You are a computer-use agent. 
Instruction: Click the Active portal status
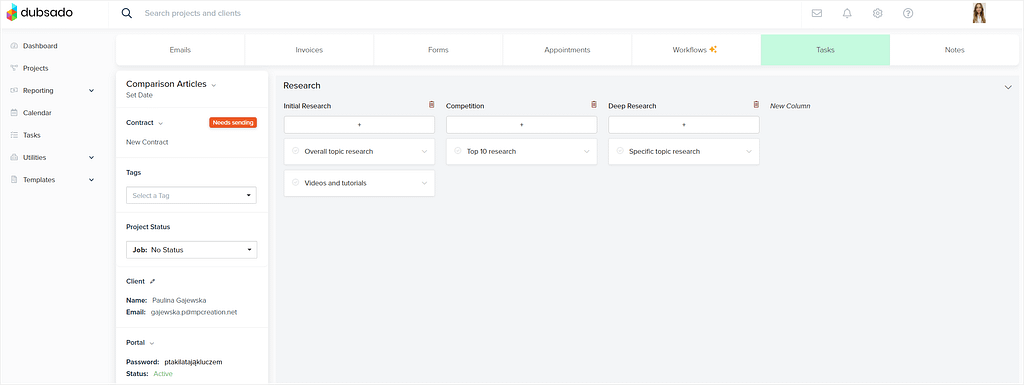click(x=163, y=374)
